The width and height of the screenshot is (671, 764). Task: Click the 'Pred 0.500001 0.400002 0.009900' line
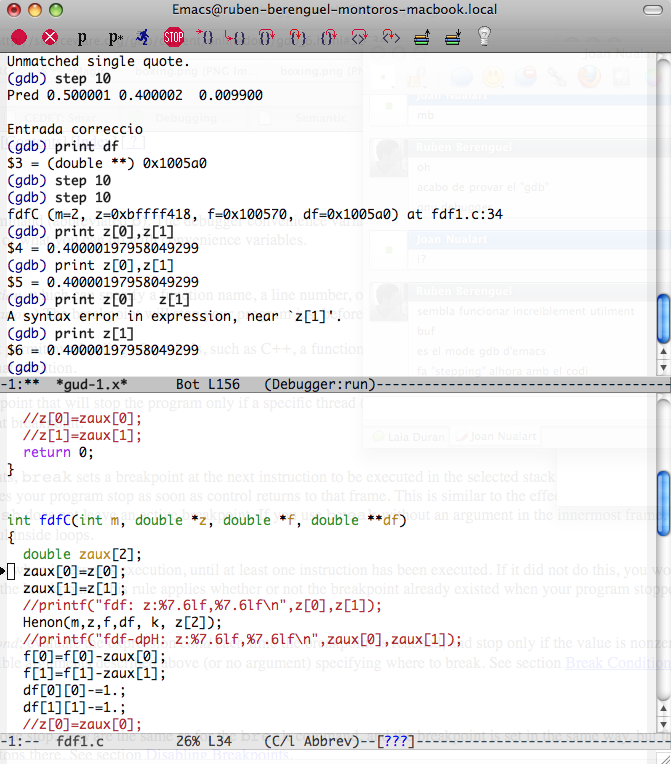point(134,95)
